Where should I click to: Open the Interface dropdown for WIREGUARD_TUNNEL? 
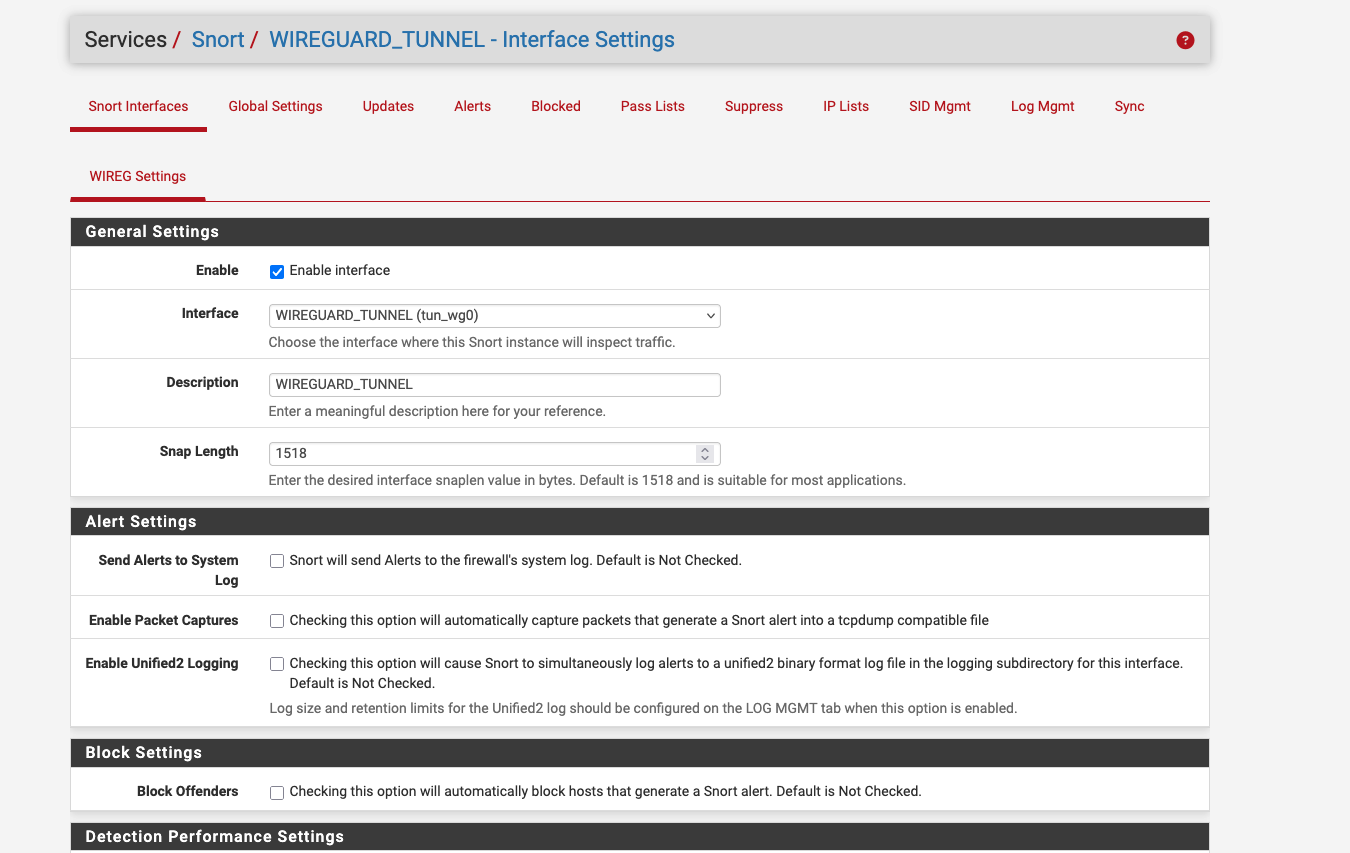[494, 316]
